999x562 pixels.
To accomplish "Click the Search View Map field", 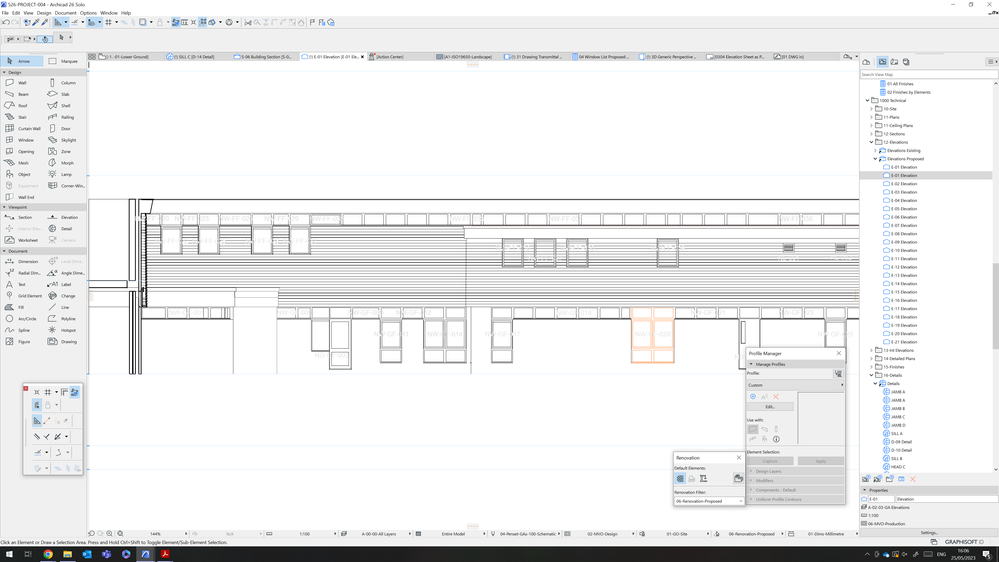I will 927,75.
